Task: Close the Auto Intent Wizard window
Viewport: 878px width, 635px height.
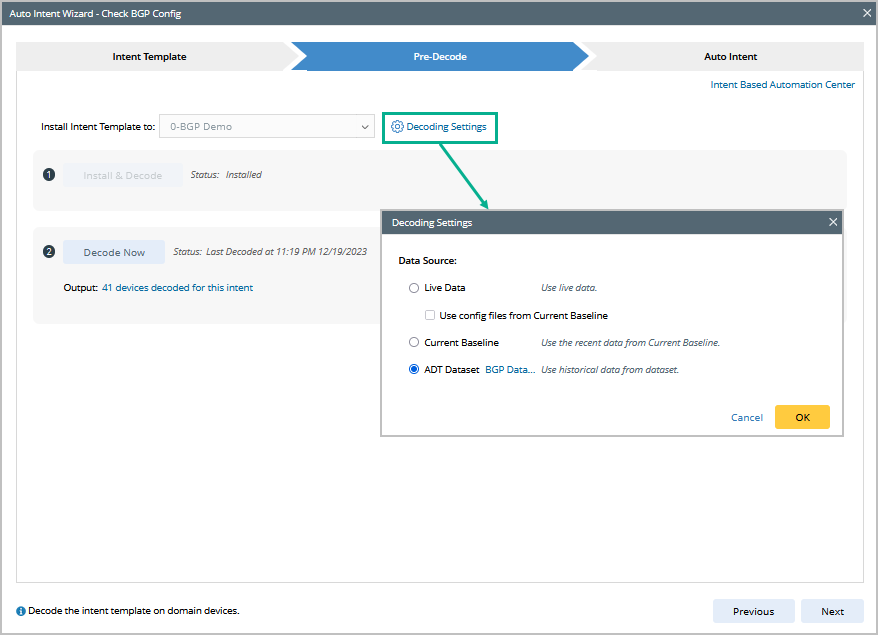Action: point(867,13)
